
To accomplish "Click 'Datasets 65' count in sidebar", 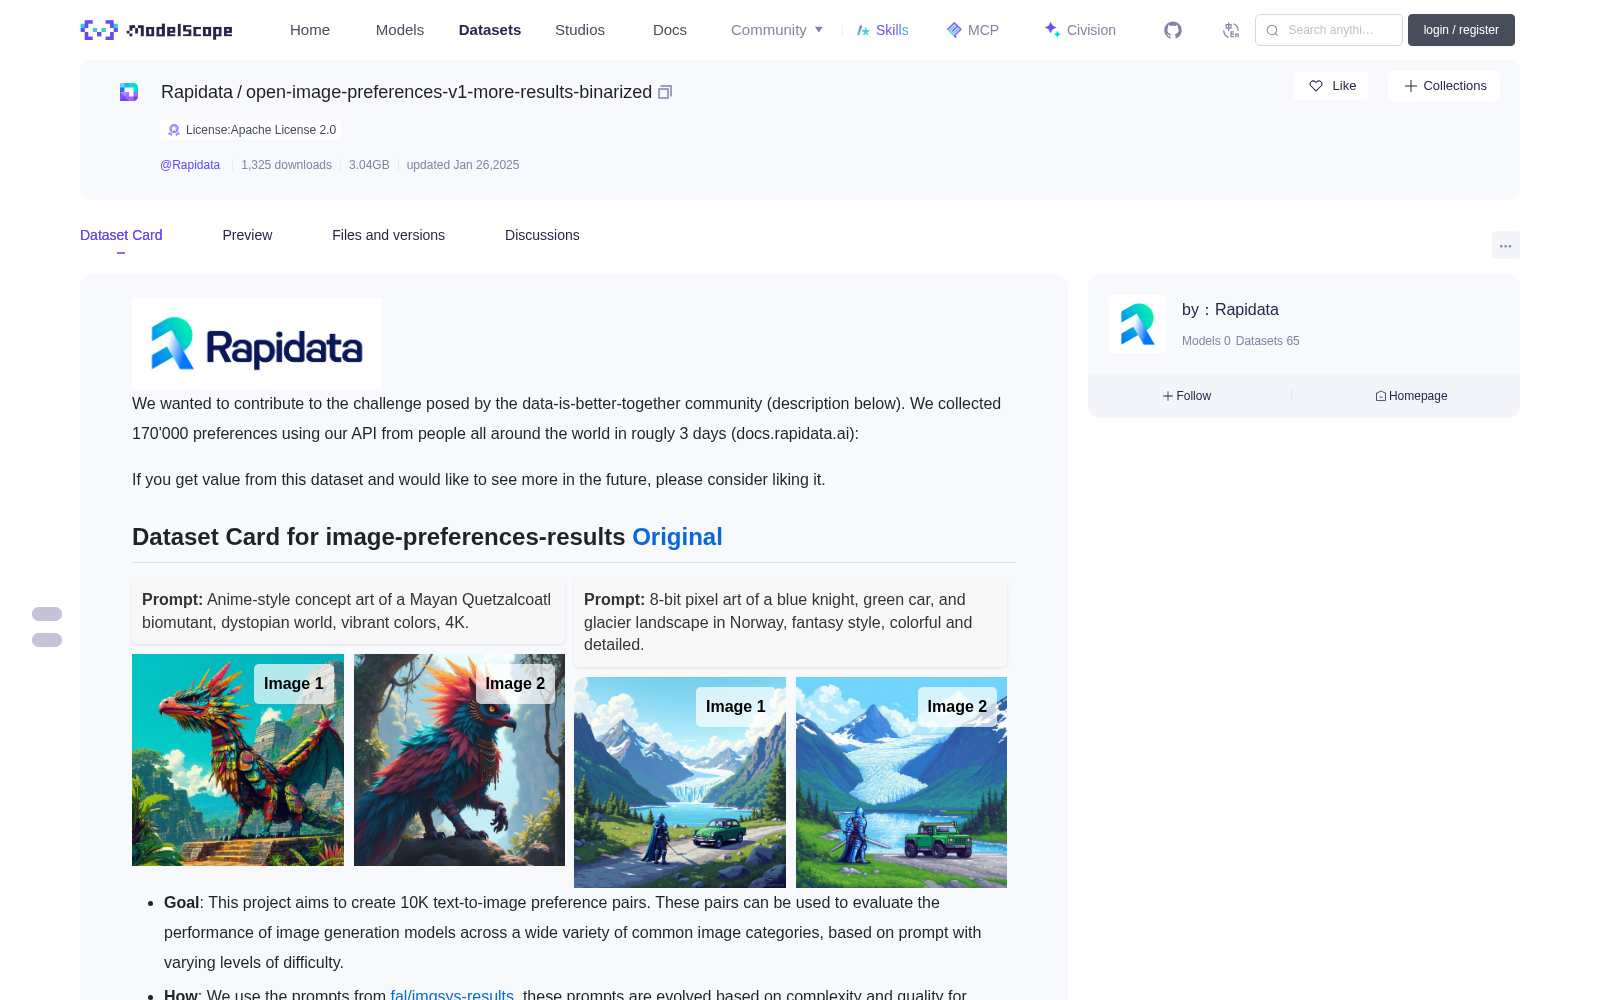I will (x=1268, y=341).
